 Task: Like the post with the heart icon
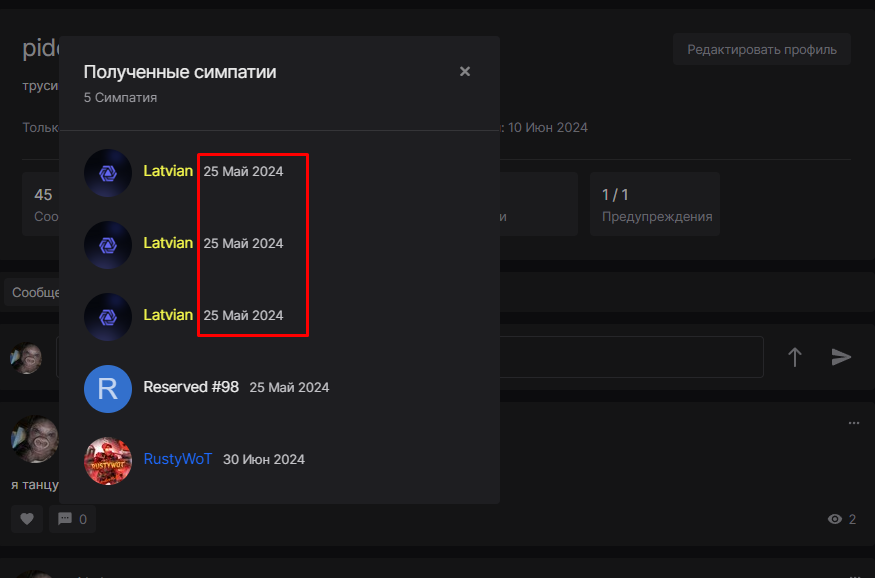click(27, 519)
